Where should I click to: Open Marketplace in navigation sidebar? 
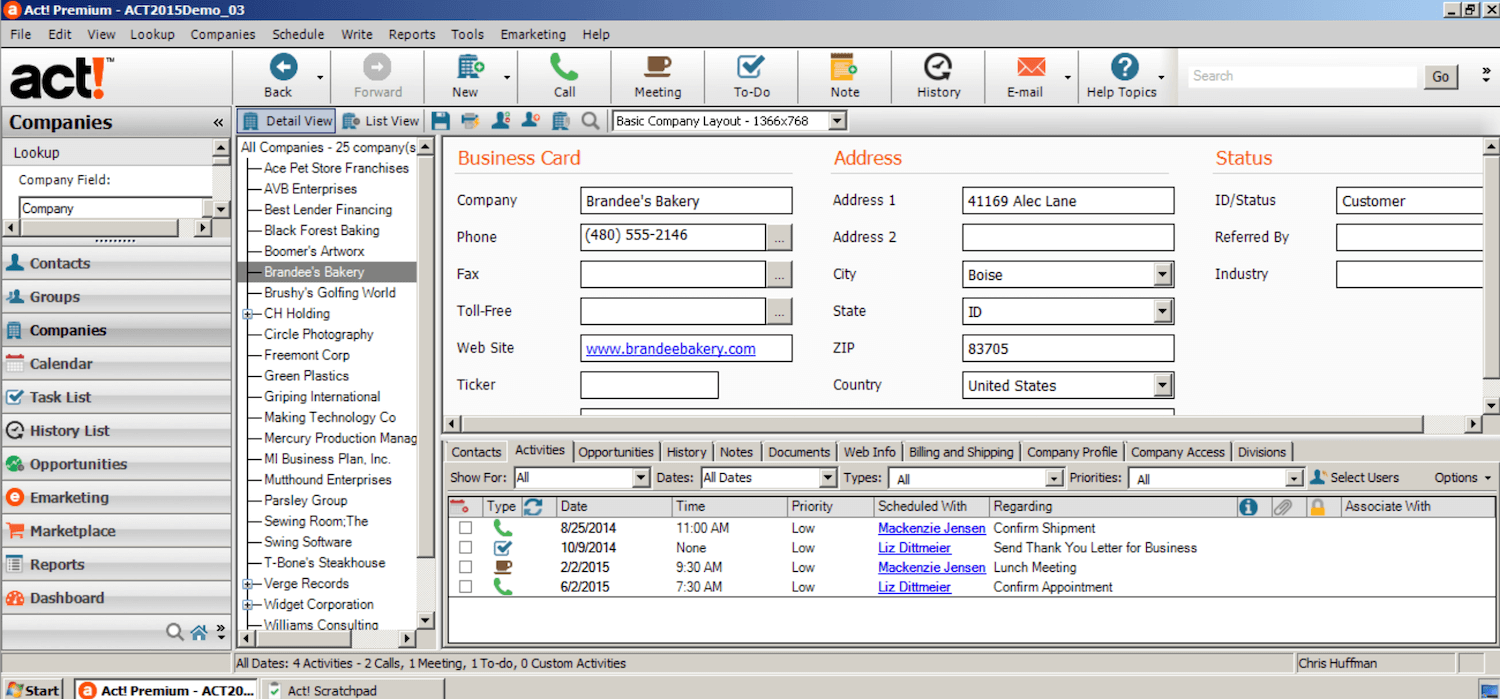click(116, 531)
